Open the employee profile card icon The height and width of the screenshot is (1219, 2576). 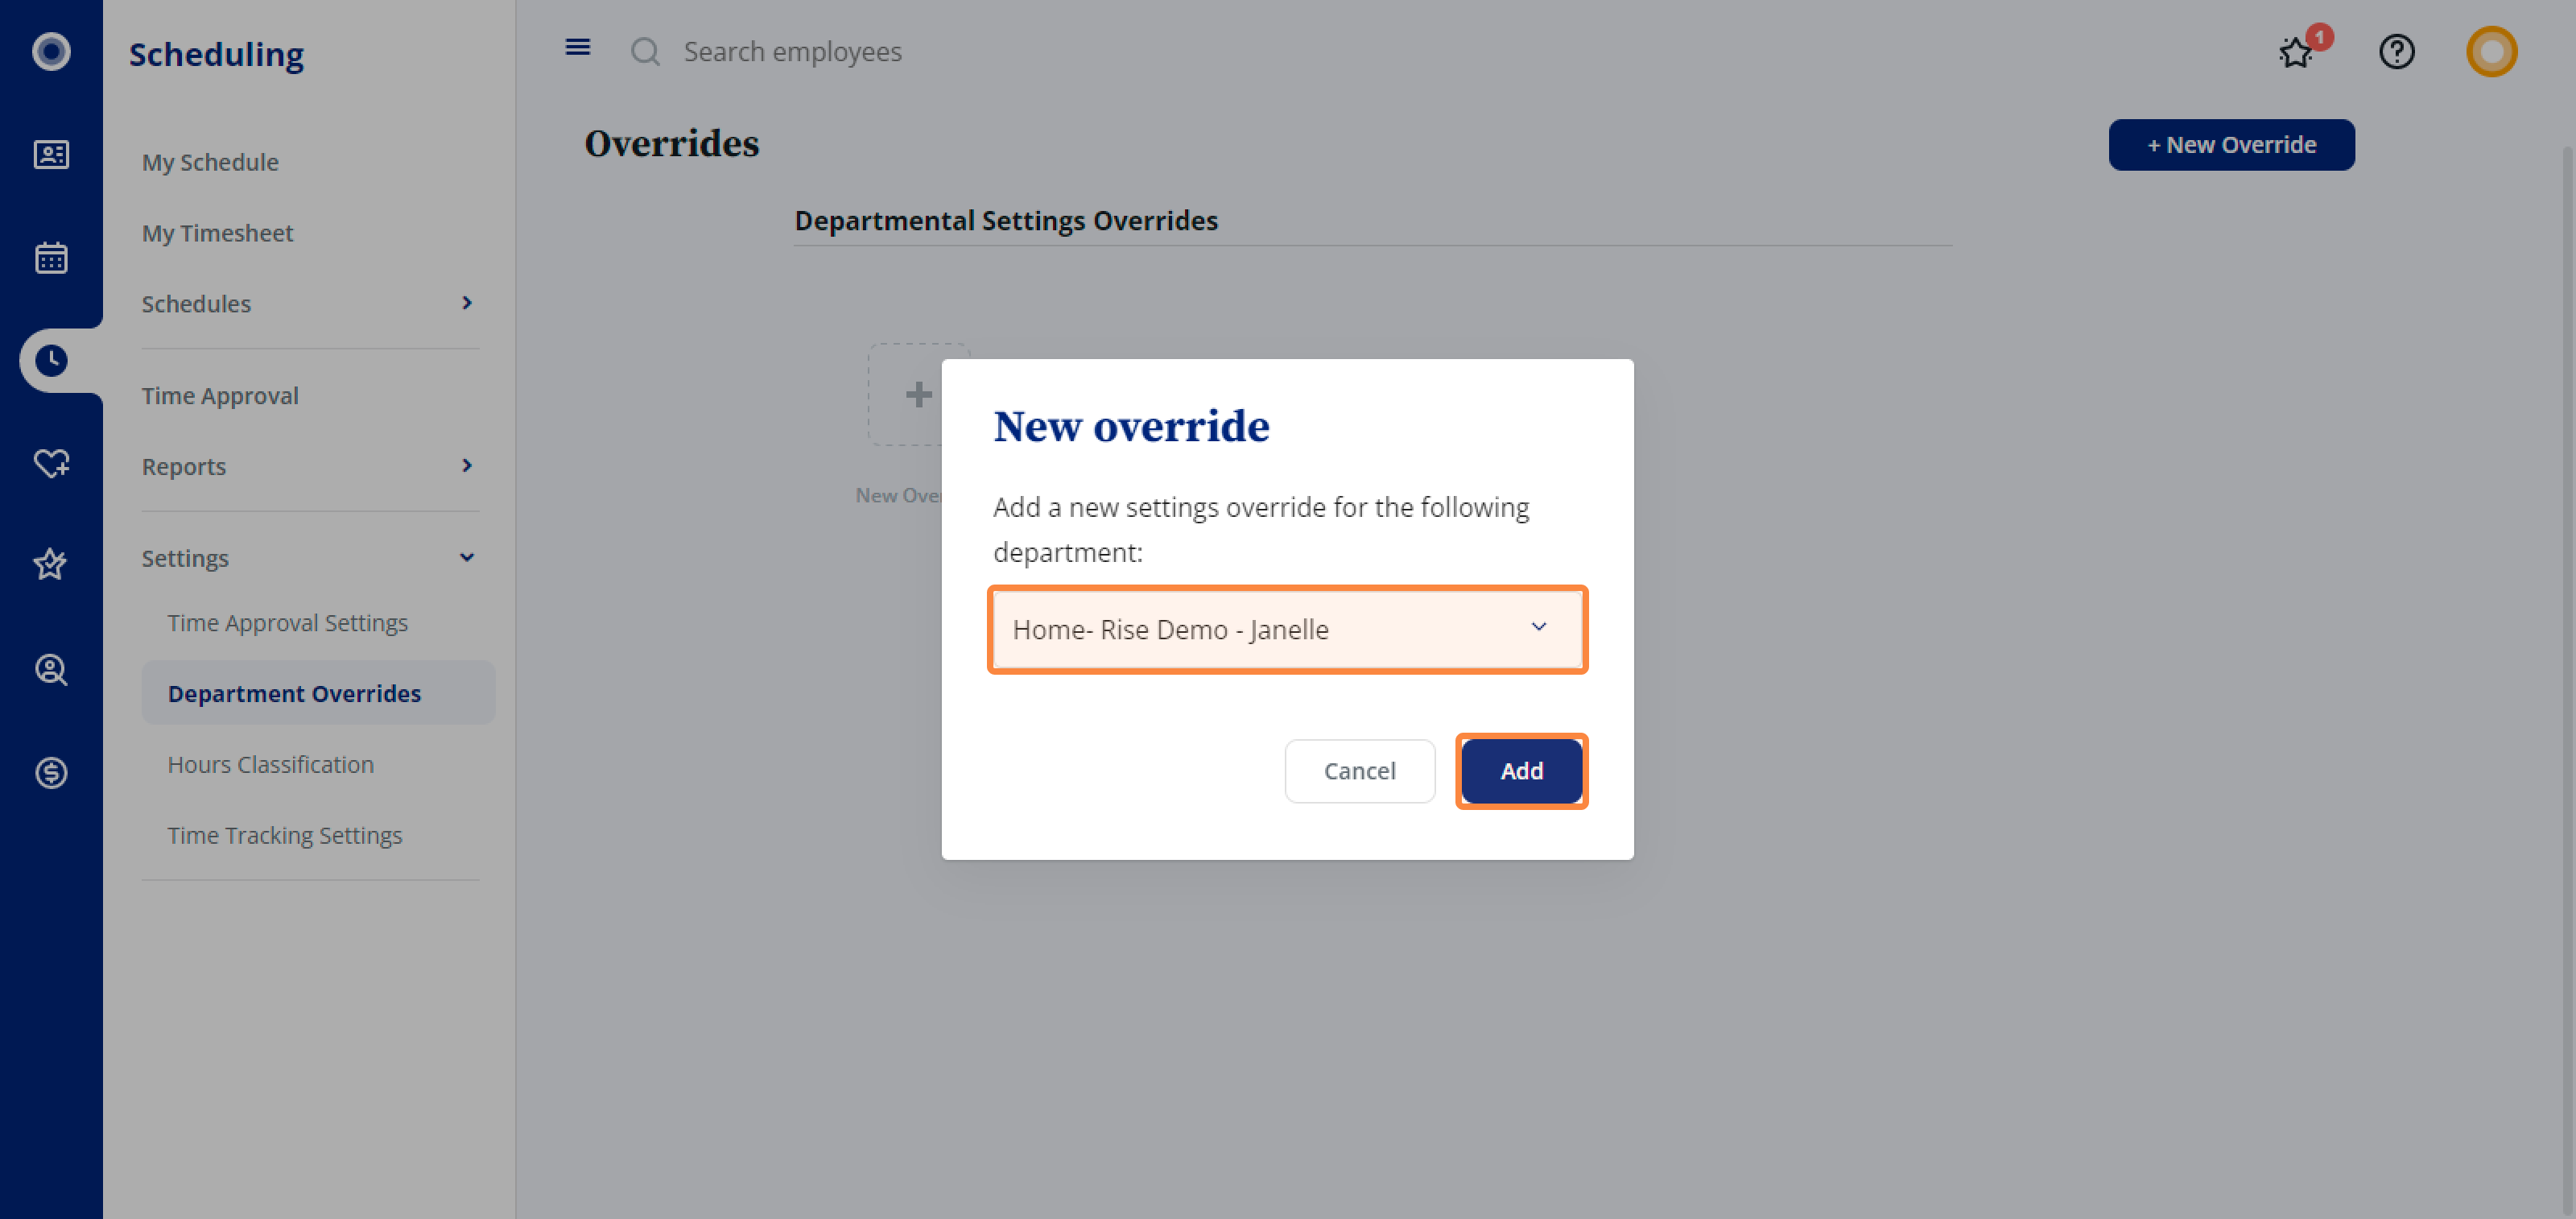[51, 155]
